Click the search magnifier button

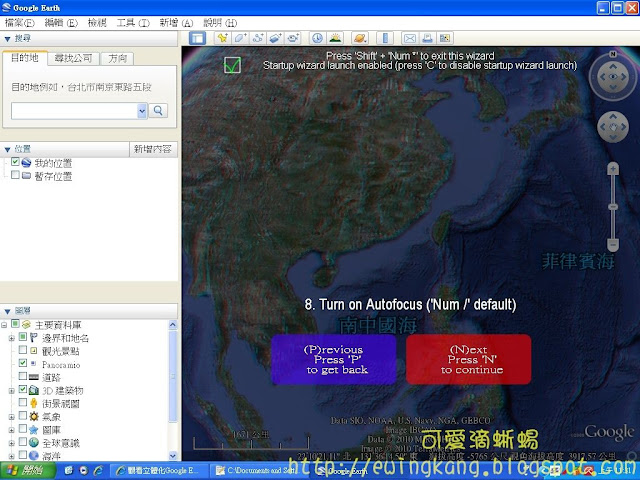[158, 111]
